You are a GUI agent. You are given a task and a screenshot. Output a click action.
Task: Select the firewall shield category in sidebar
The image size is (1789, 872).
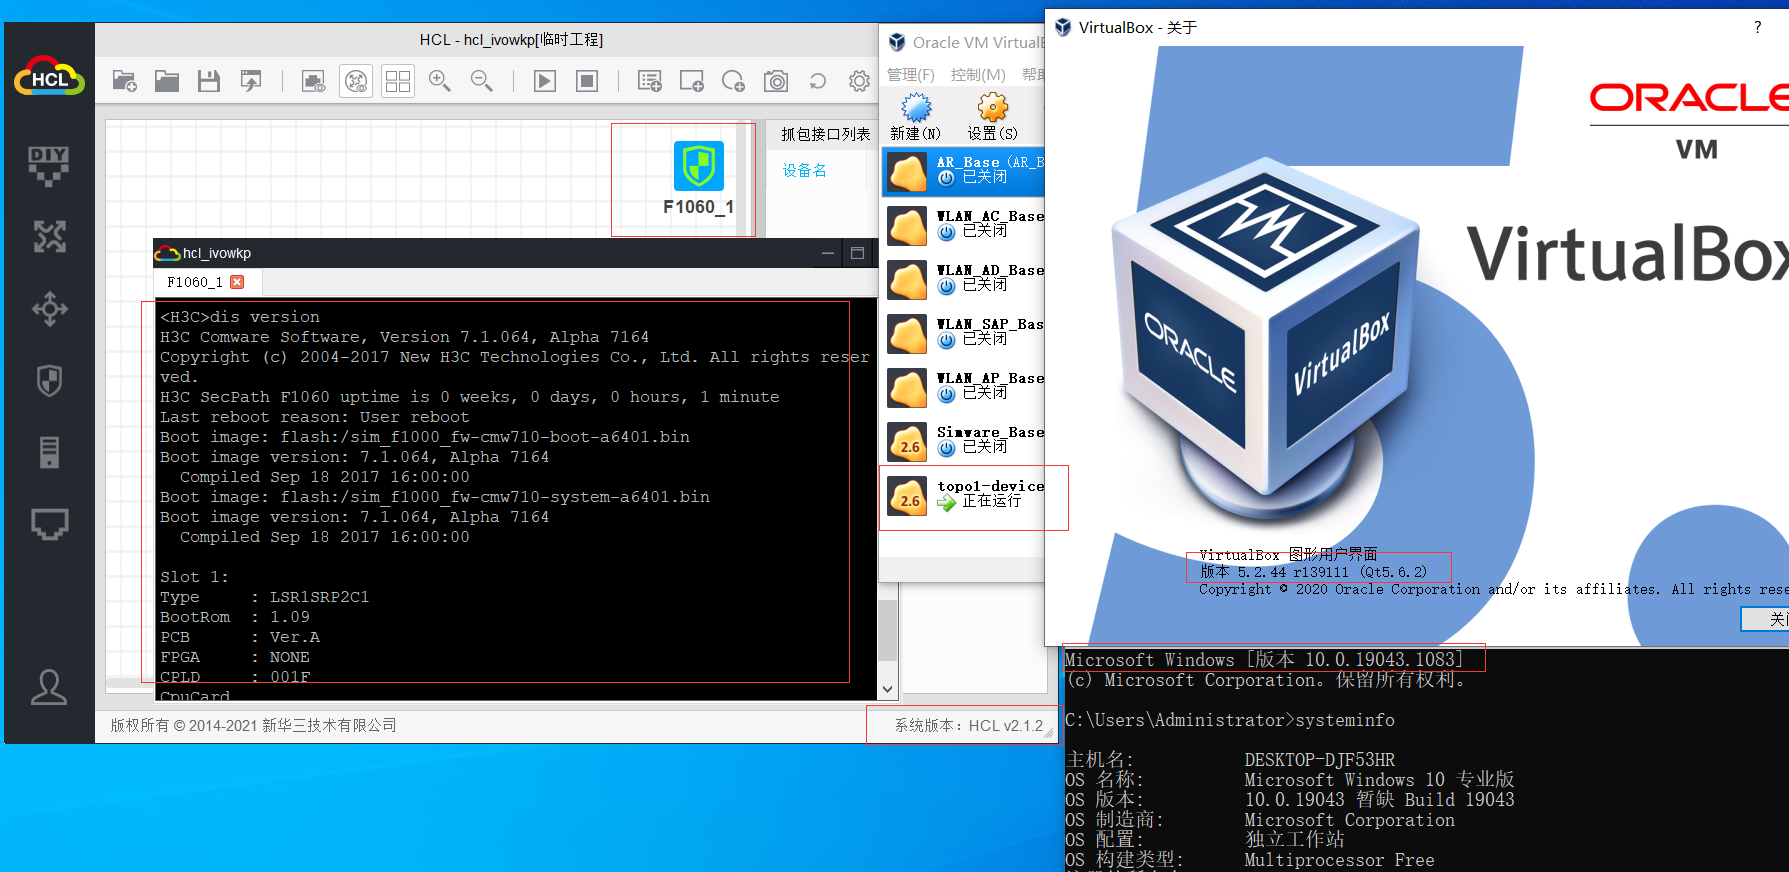click(49, 380)
